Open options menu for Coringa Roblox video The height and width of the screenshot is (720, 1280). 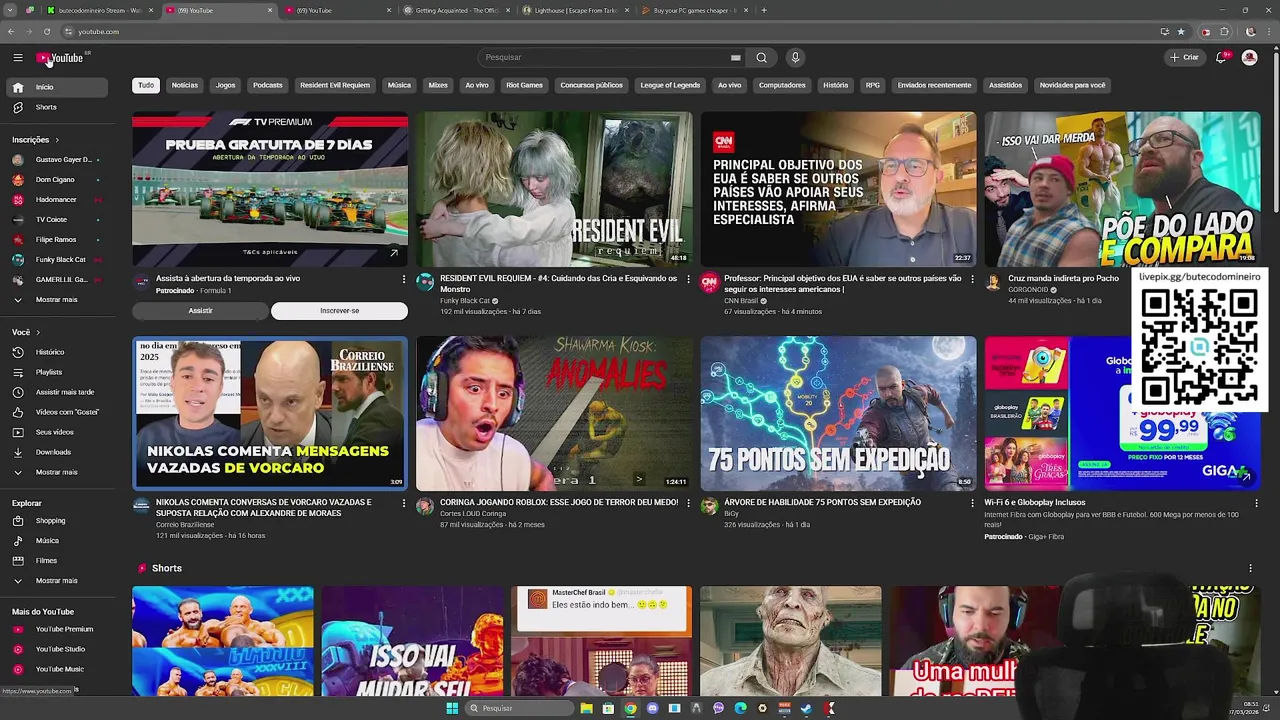click(688, 504)
